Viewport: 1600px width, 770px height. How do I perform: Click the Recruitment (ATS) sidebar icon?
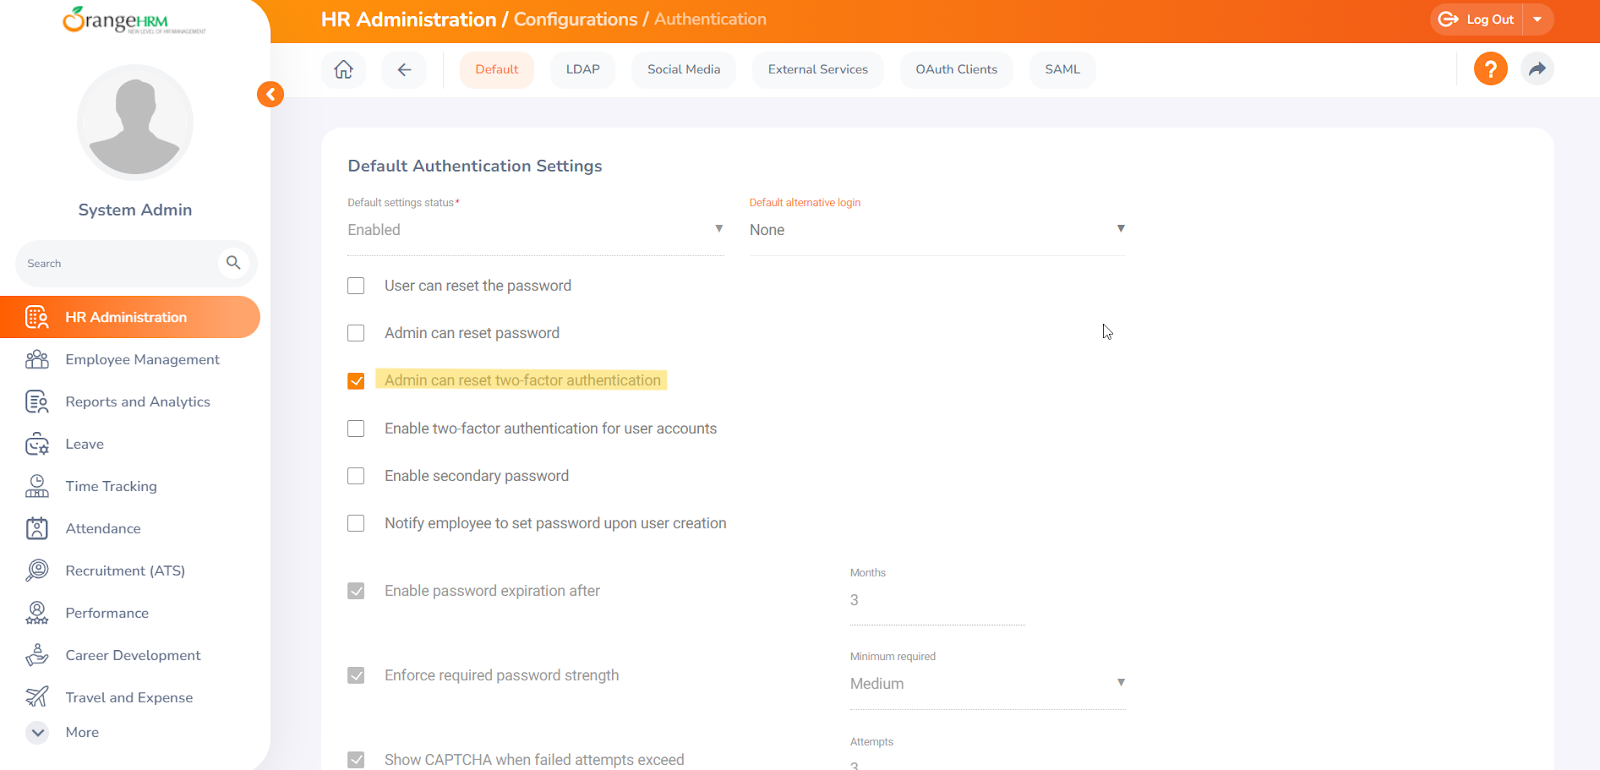tap(37, 570)
